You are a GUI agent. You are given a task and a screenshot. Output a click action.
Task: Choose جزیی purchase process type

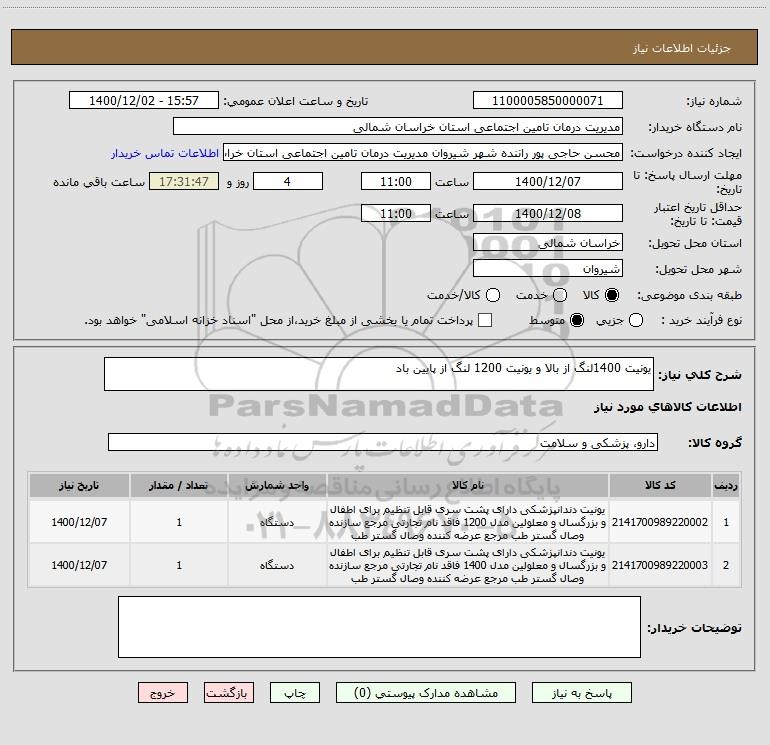click(635, 321)
